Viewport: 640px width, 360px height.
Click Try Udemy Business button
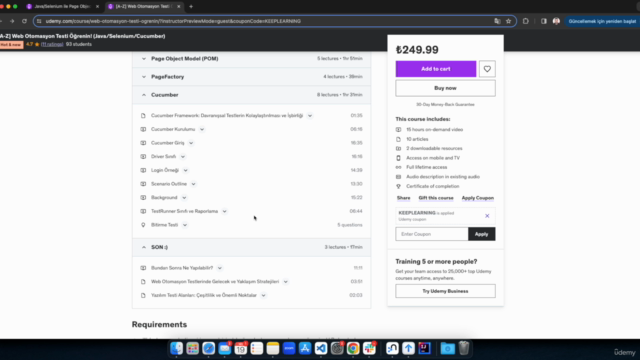(445, 291)
